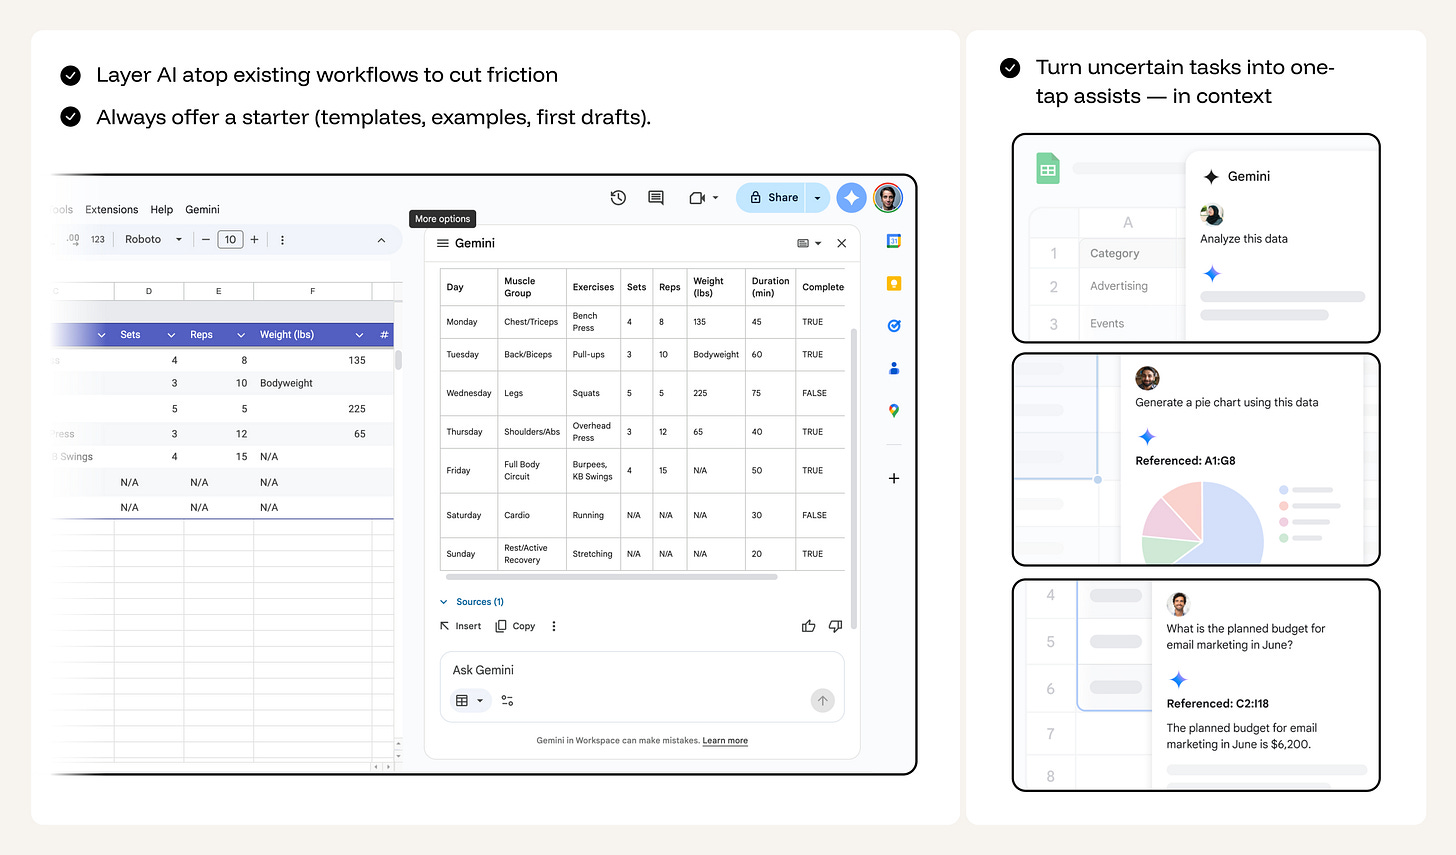Click thumbs up on the Gemini response

pos(808,625)
